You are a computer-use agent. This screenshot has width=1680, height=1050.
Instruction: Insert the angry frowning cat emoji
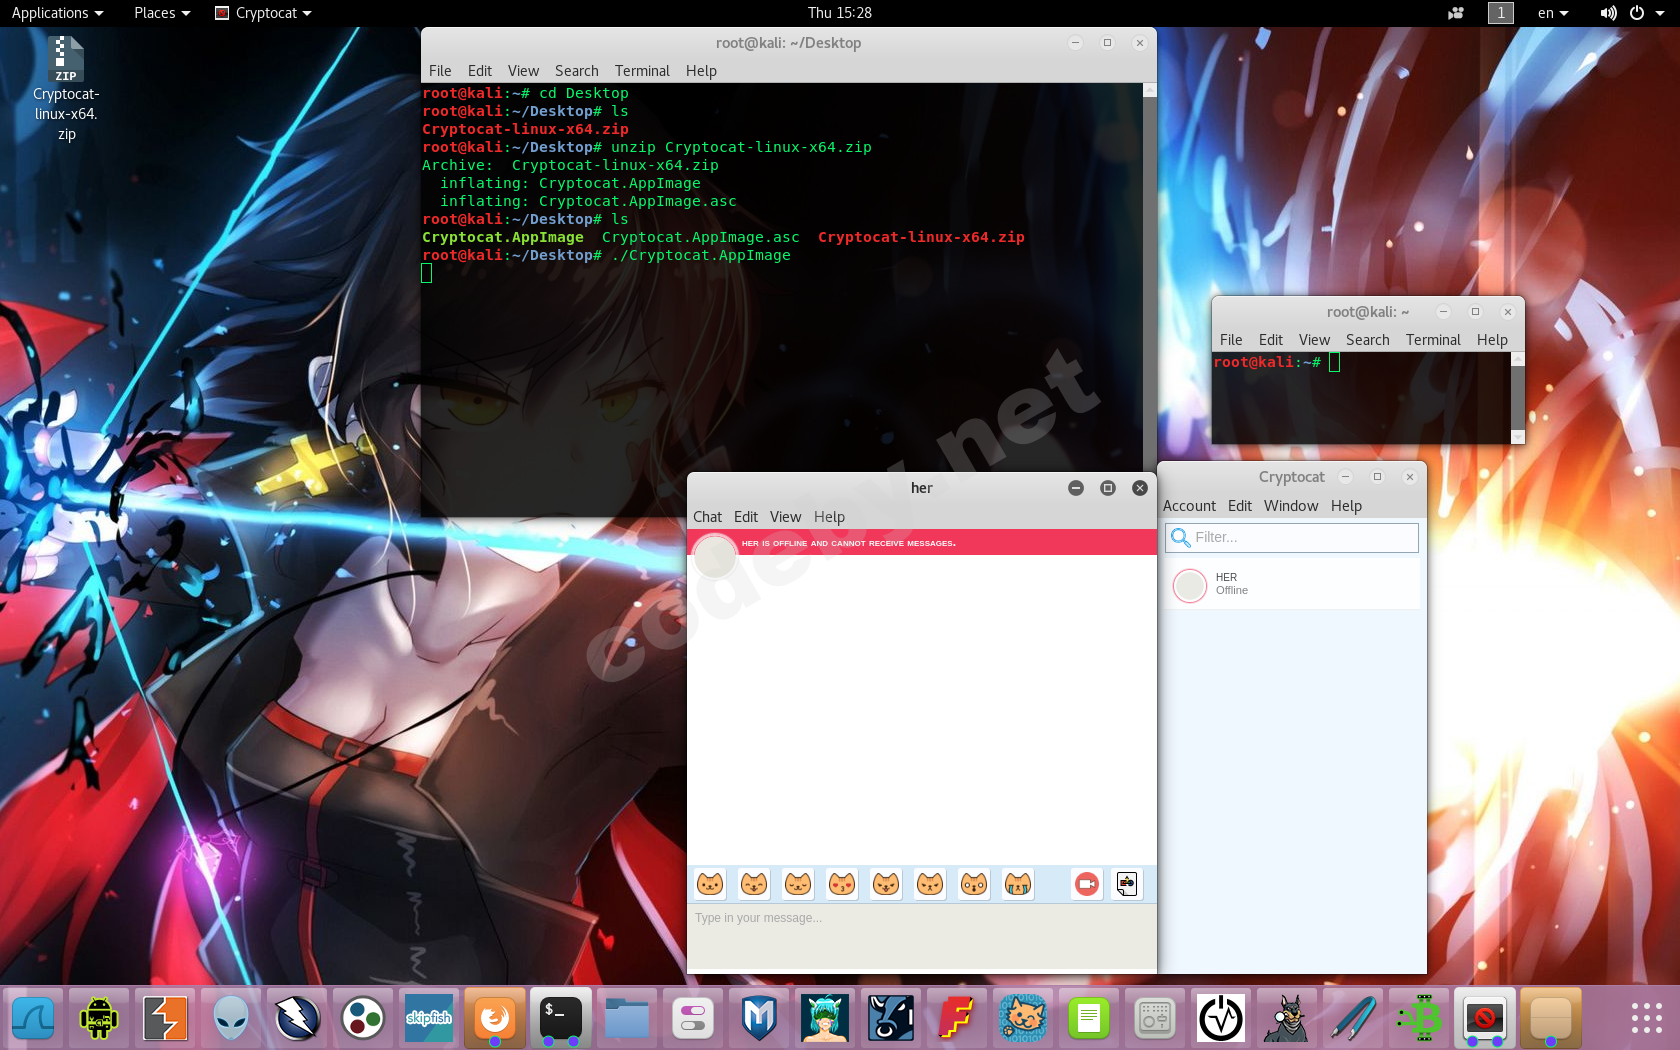click(x=930, y=884)
